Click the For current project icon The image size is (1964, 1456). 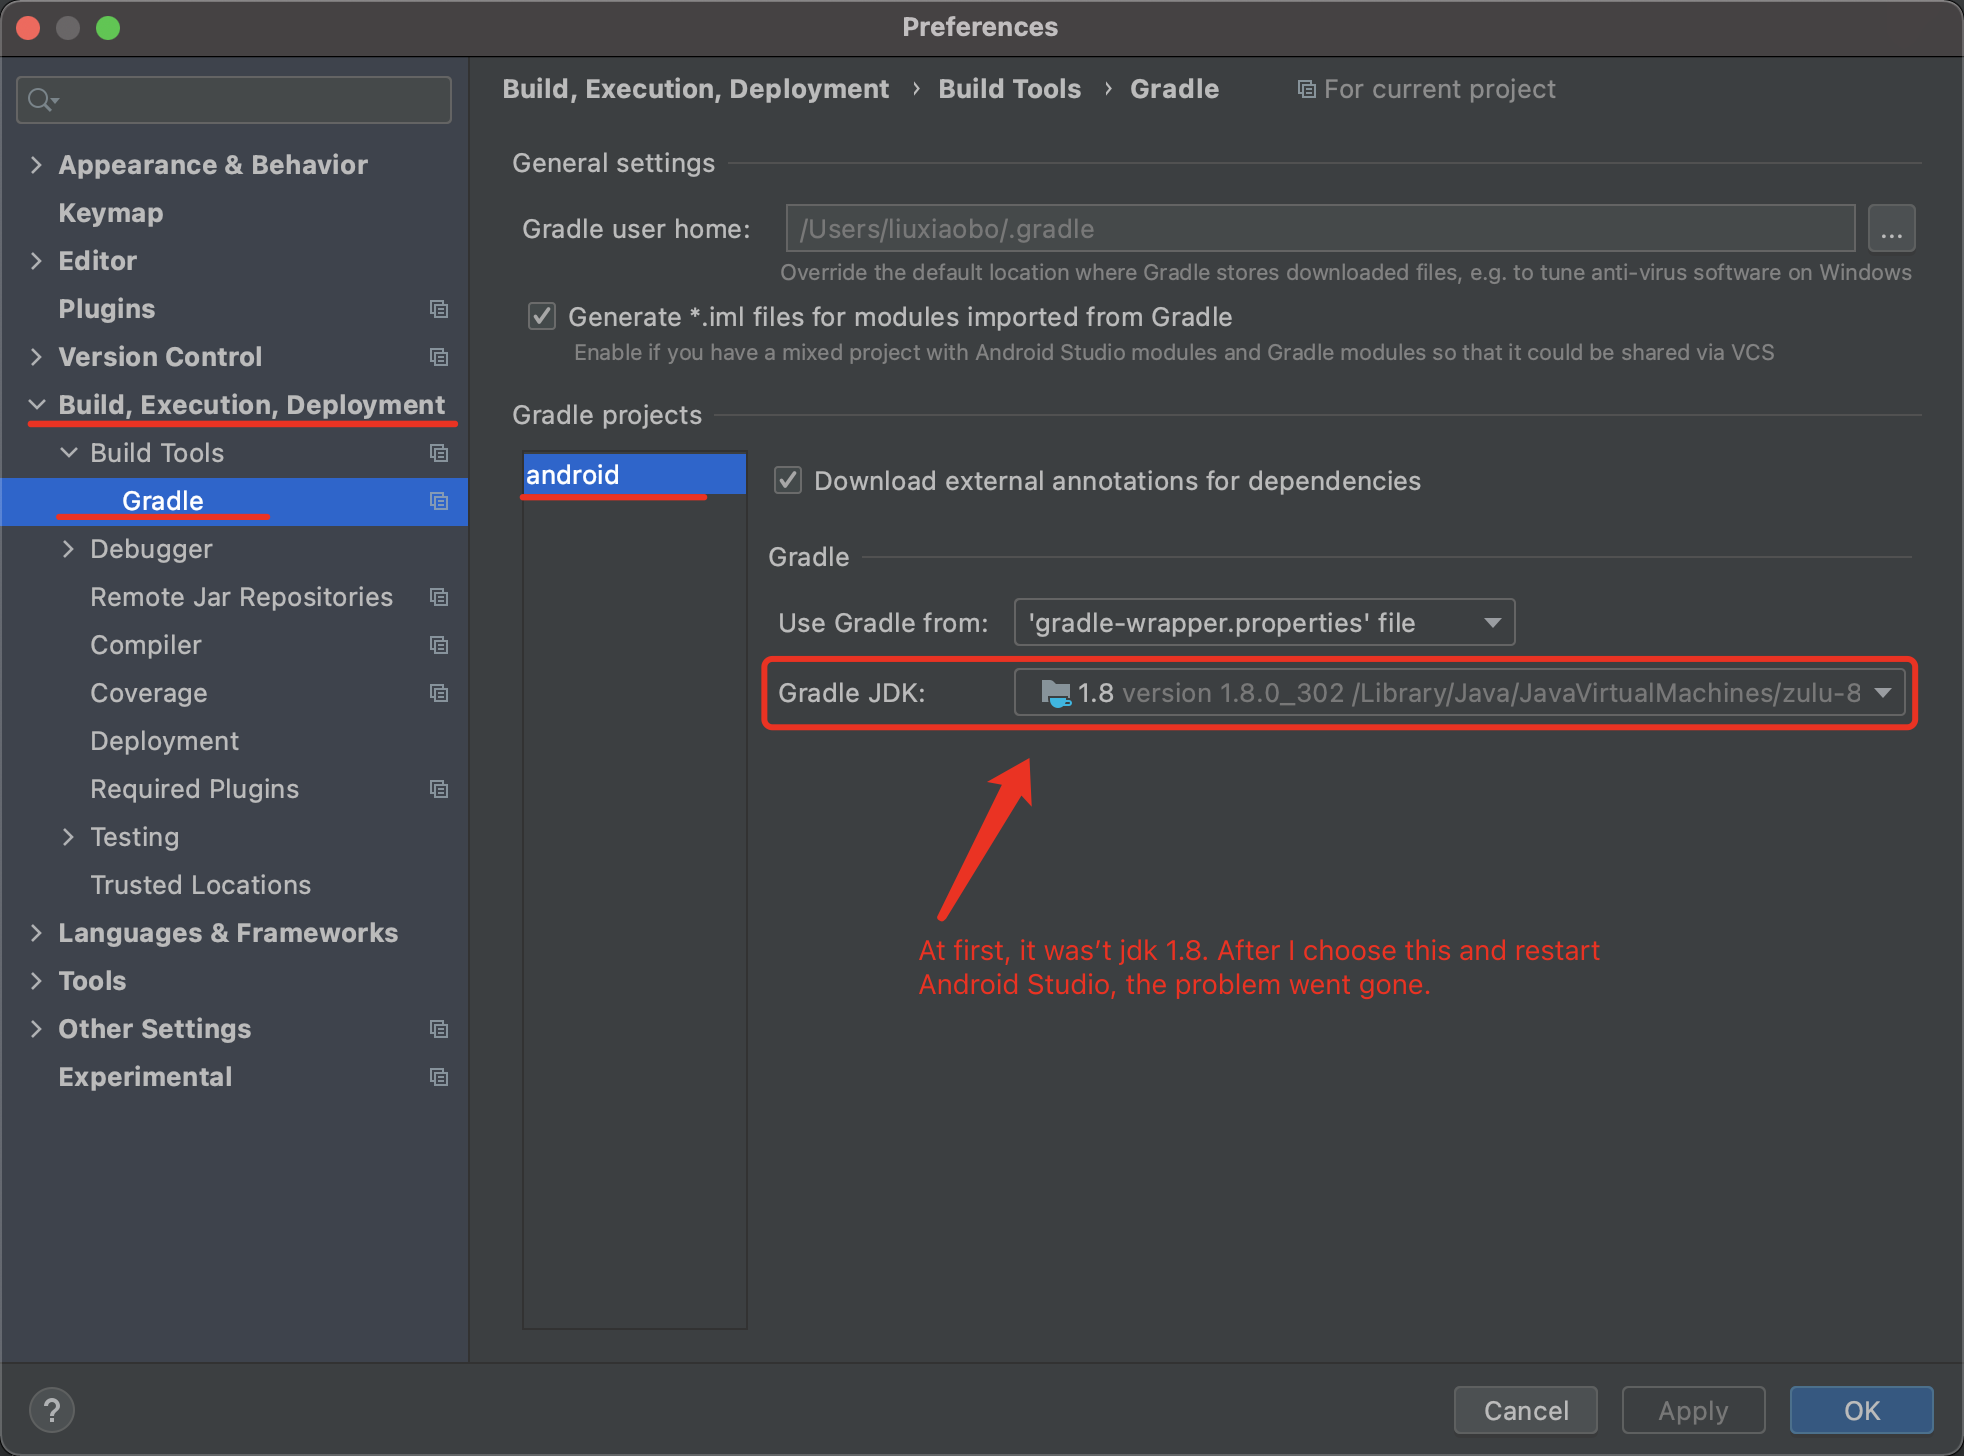click(1306, 89)
